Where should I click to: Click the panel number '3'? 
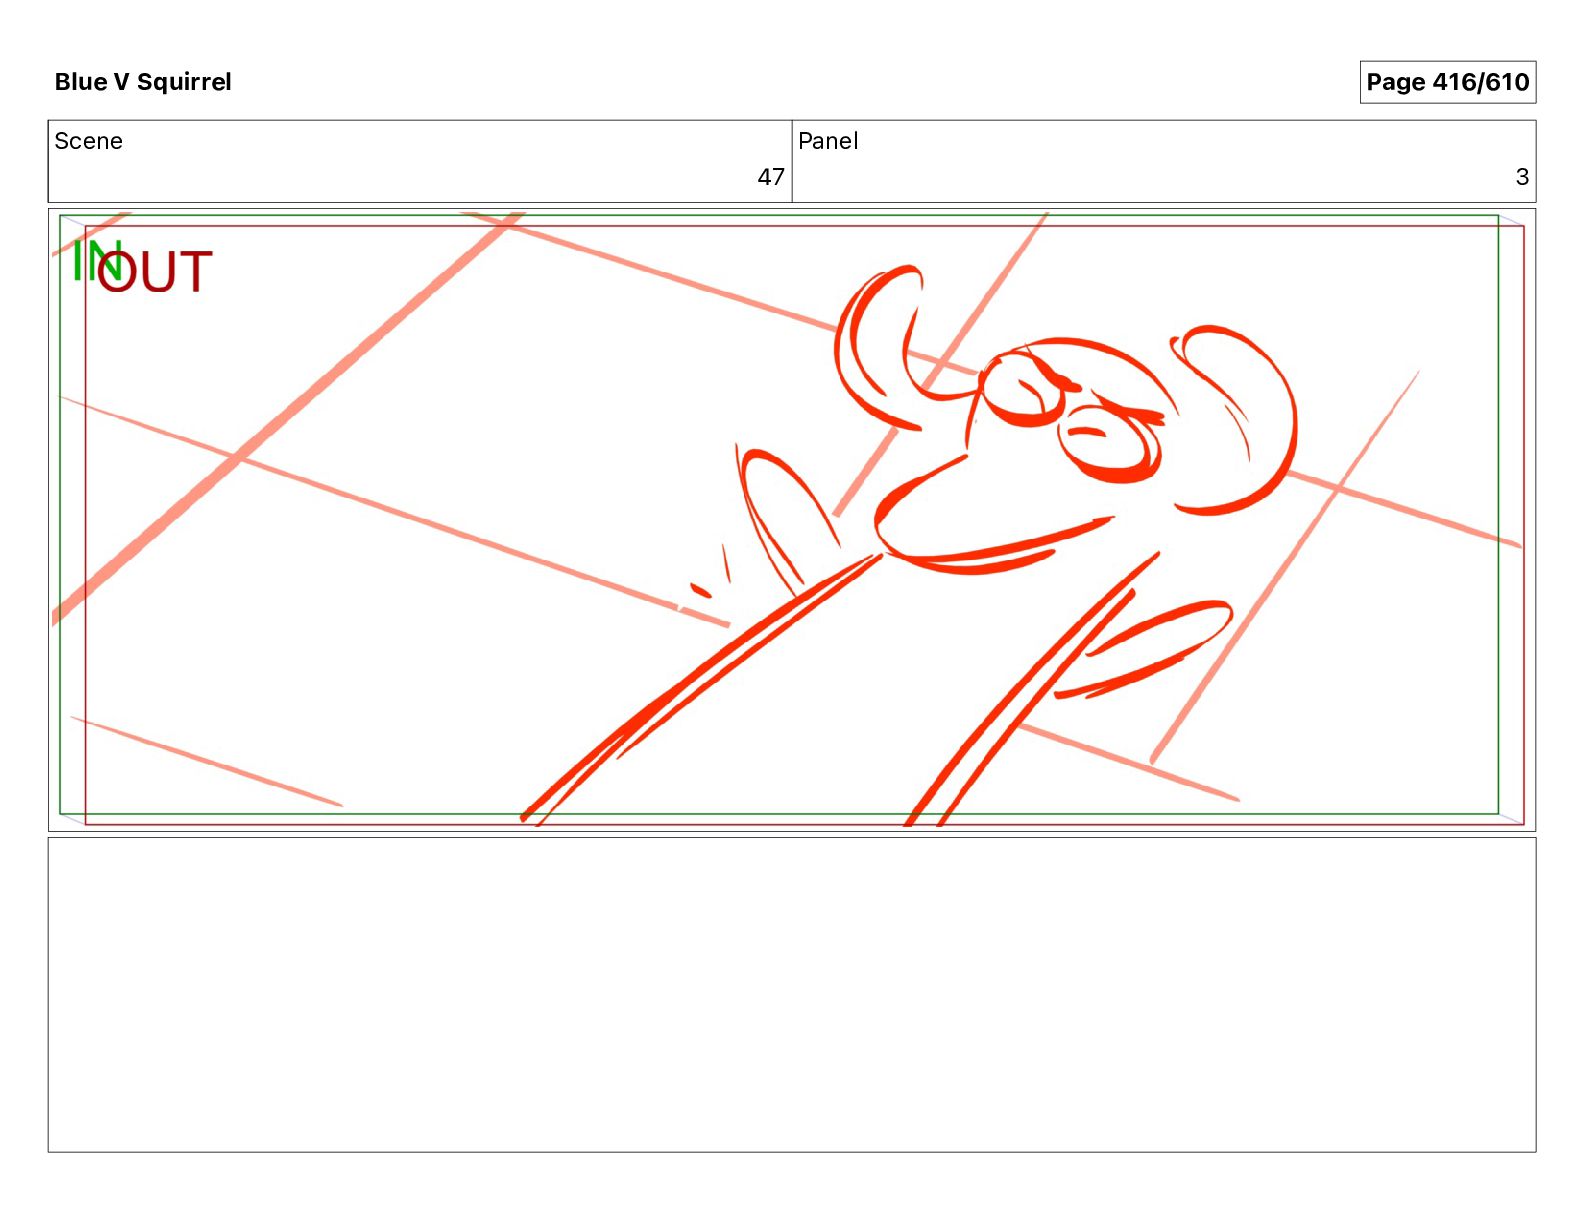pyautogui.click(x=1522, y=177)
